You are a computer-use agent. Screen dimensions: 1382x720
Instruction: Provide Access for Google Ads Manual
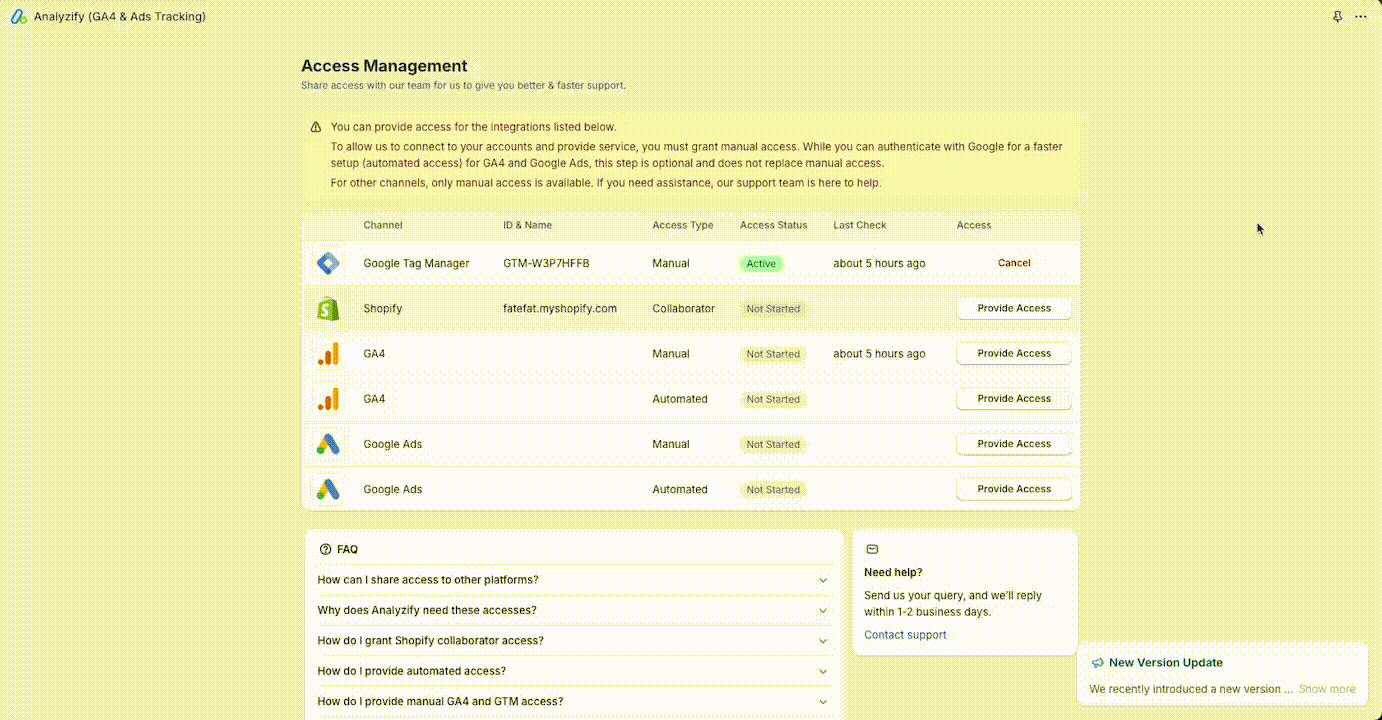(x=1014, y=443)
